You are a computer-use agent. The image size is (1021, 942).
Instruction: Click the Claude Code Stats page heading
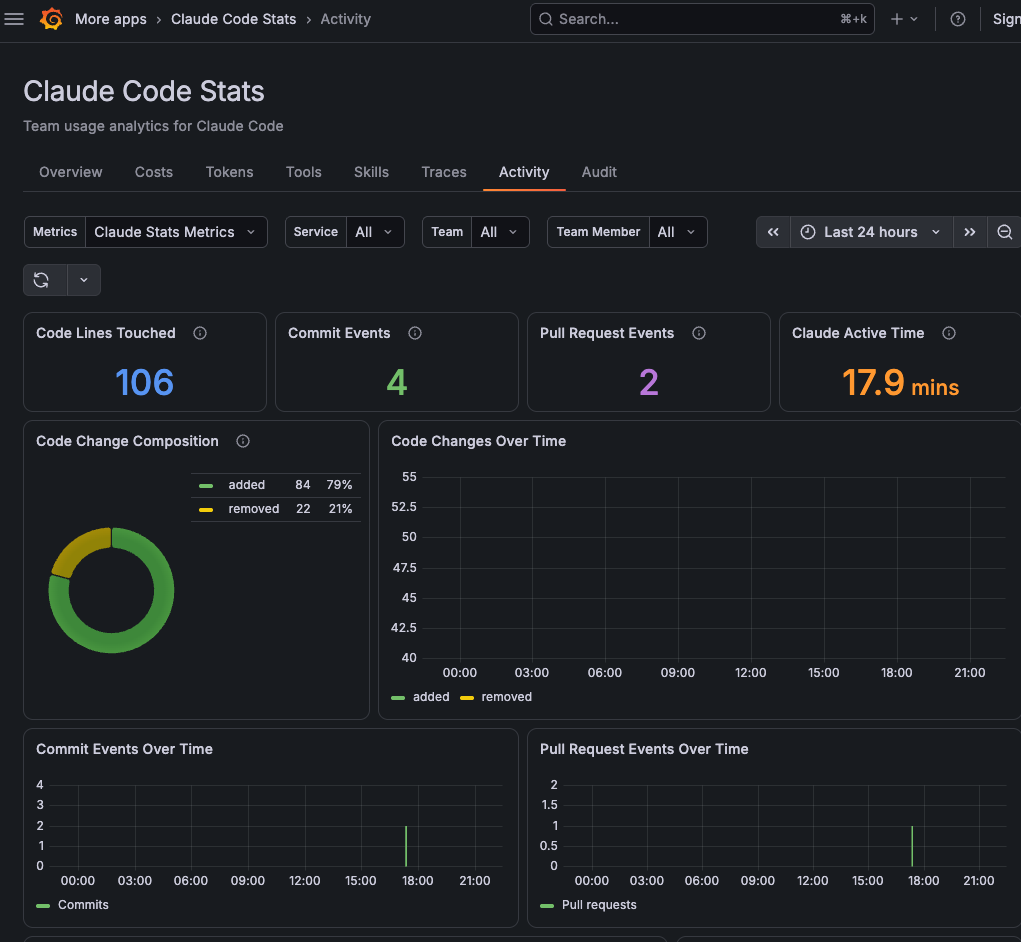[x=144, y=91]
